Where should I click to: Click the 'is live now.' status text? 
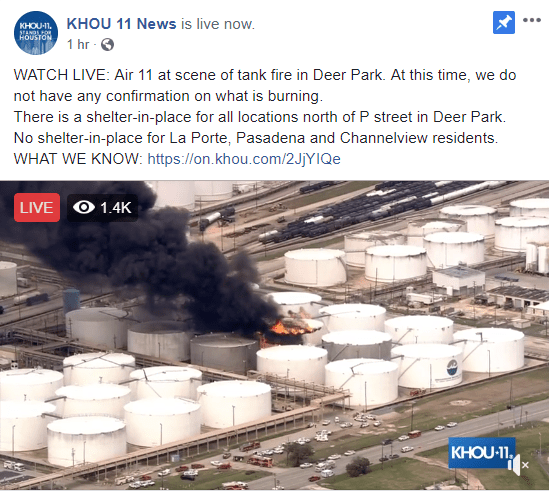point(218,24)
